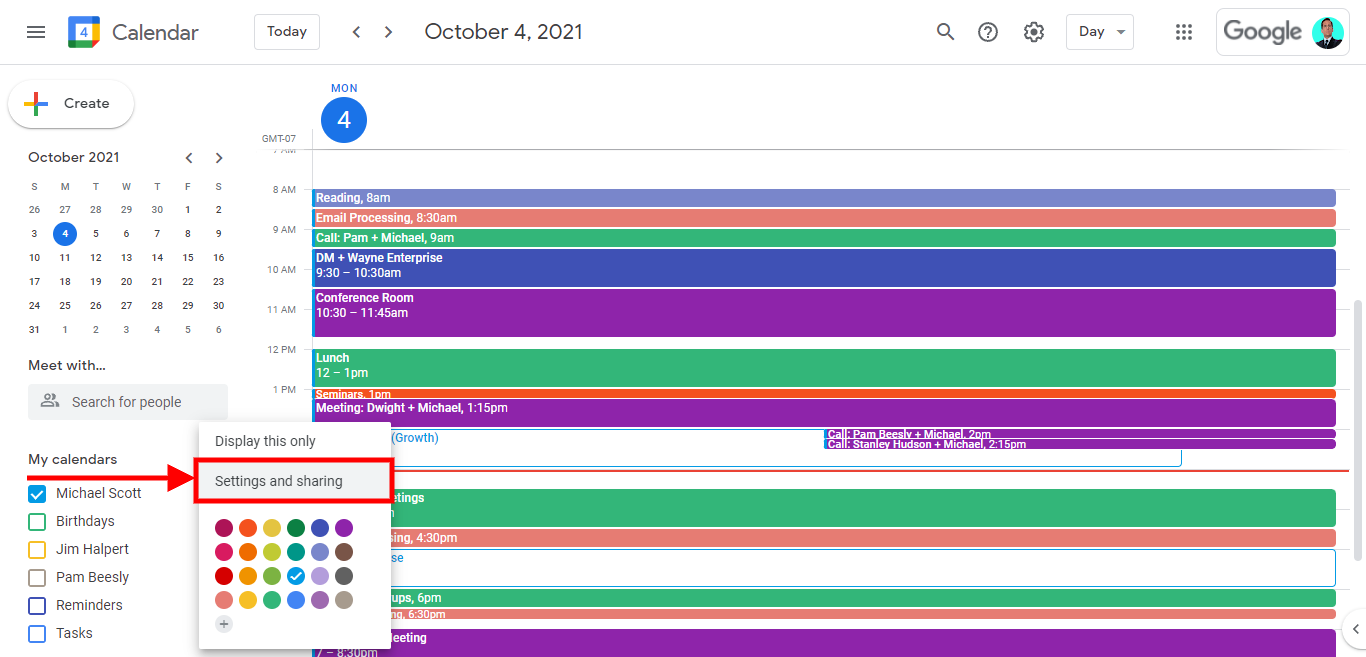This screenshot has height=657, width=1366.
Task: Open the Help icon
Action: tap(988, 31)
